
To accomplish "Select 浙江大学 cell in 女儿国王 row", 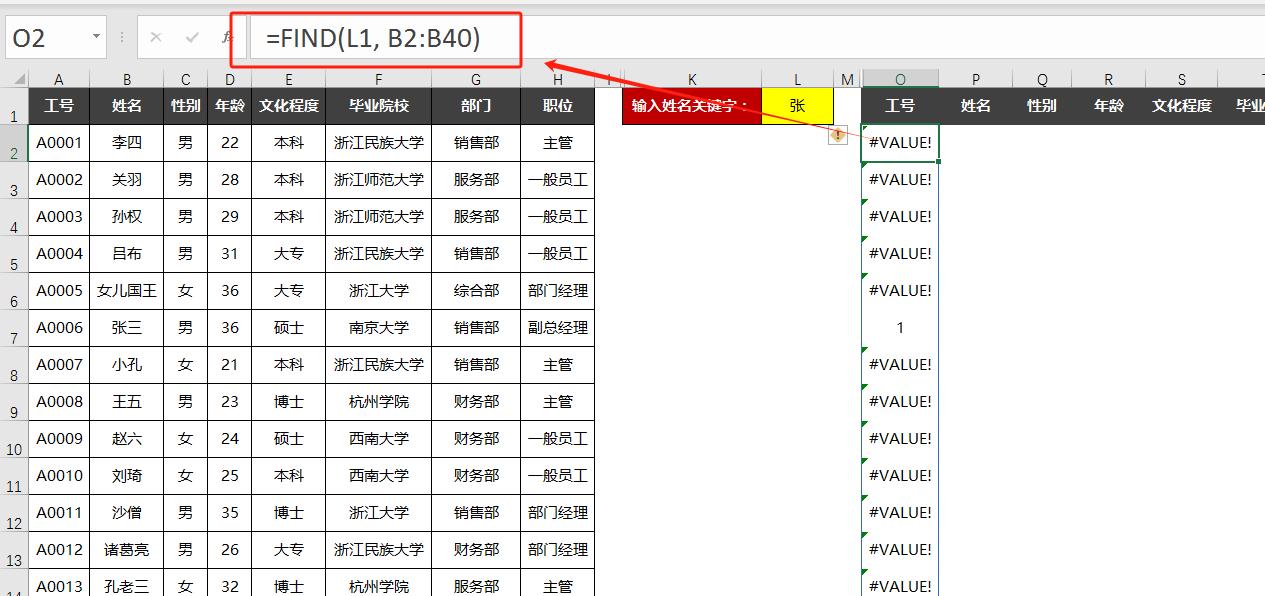I will pos(379,290).
